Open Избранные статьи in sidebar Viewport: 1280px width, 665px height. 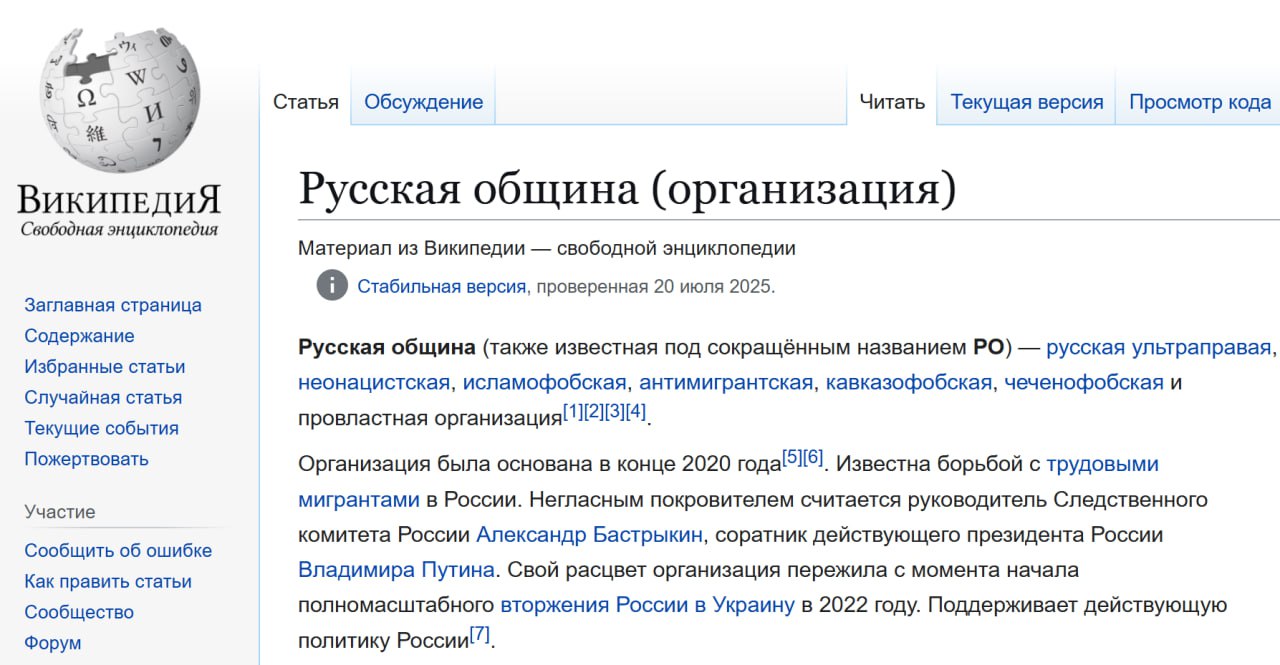(105, 367)
